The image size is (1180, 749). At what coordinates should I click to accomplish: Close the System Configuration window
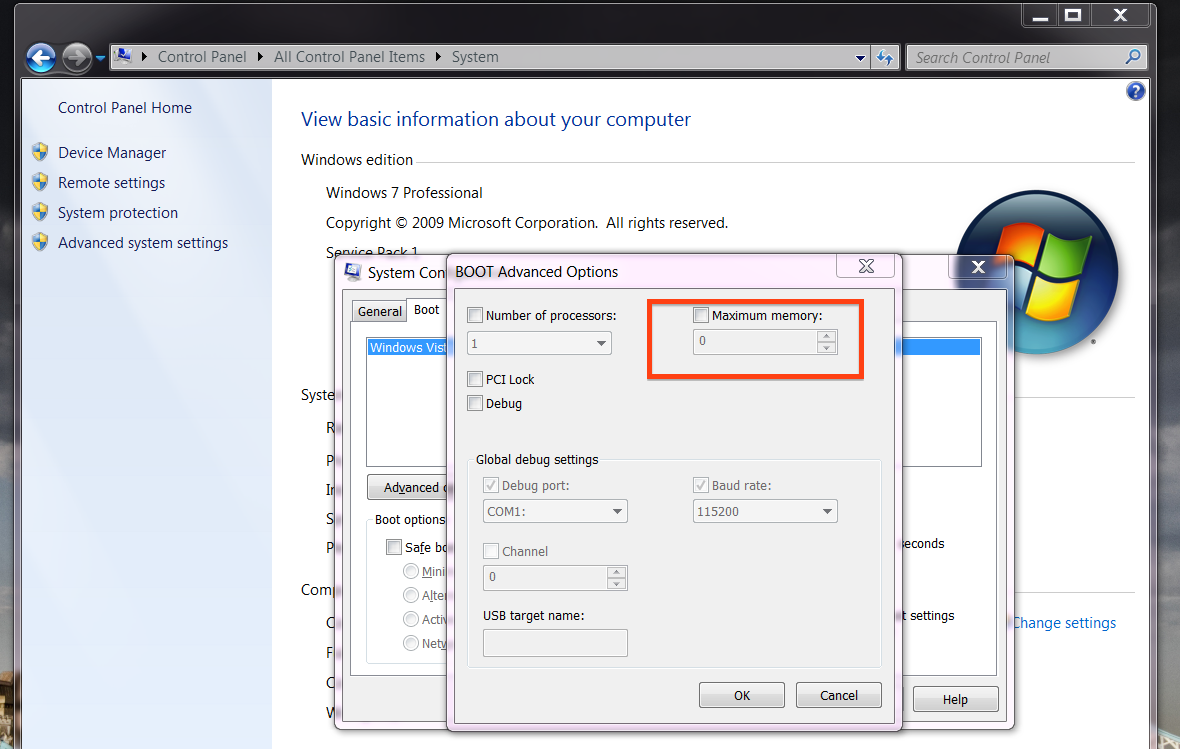pos(978,266)
